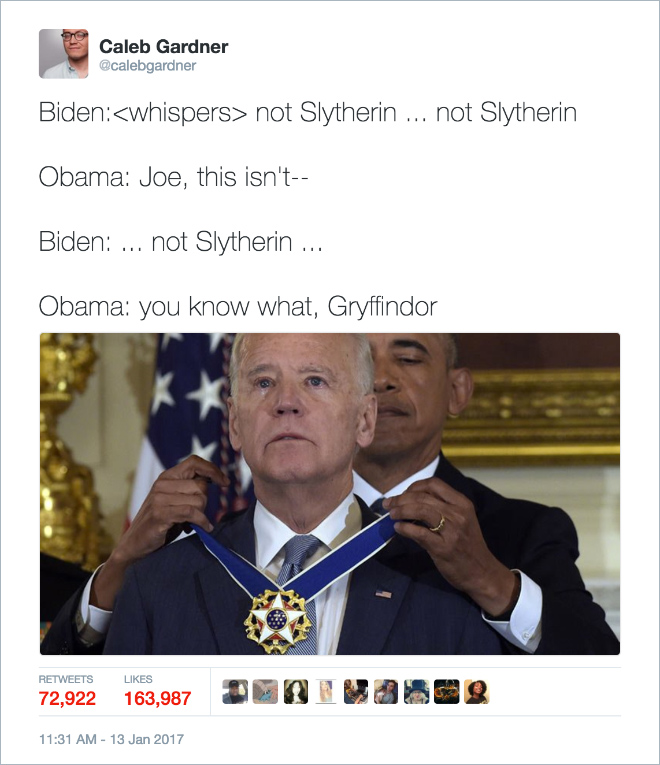
Task: Click the first liker avatar in the row
Action: click(x=235, y=692)
